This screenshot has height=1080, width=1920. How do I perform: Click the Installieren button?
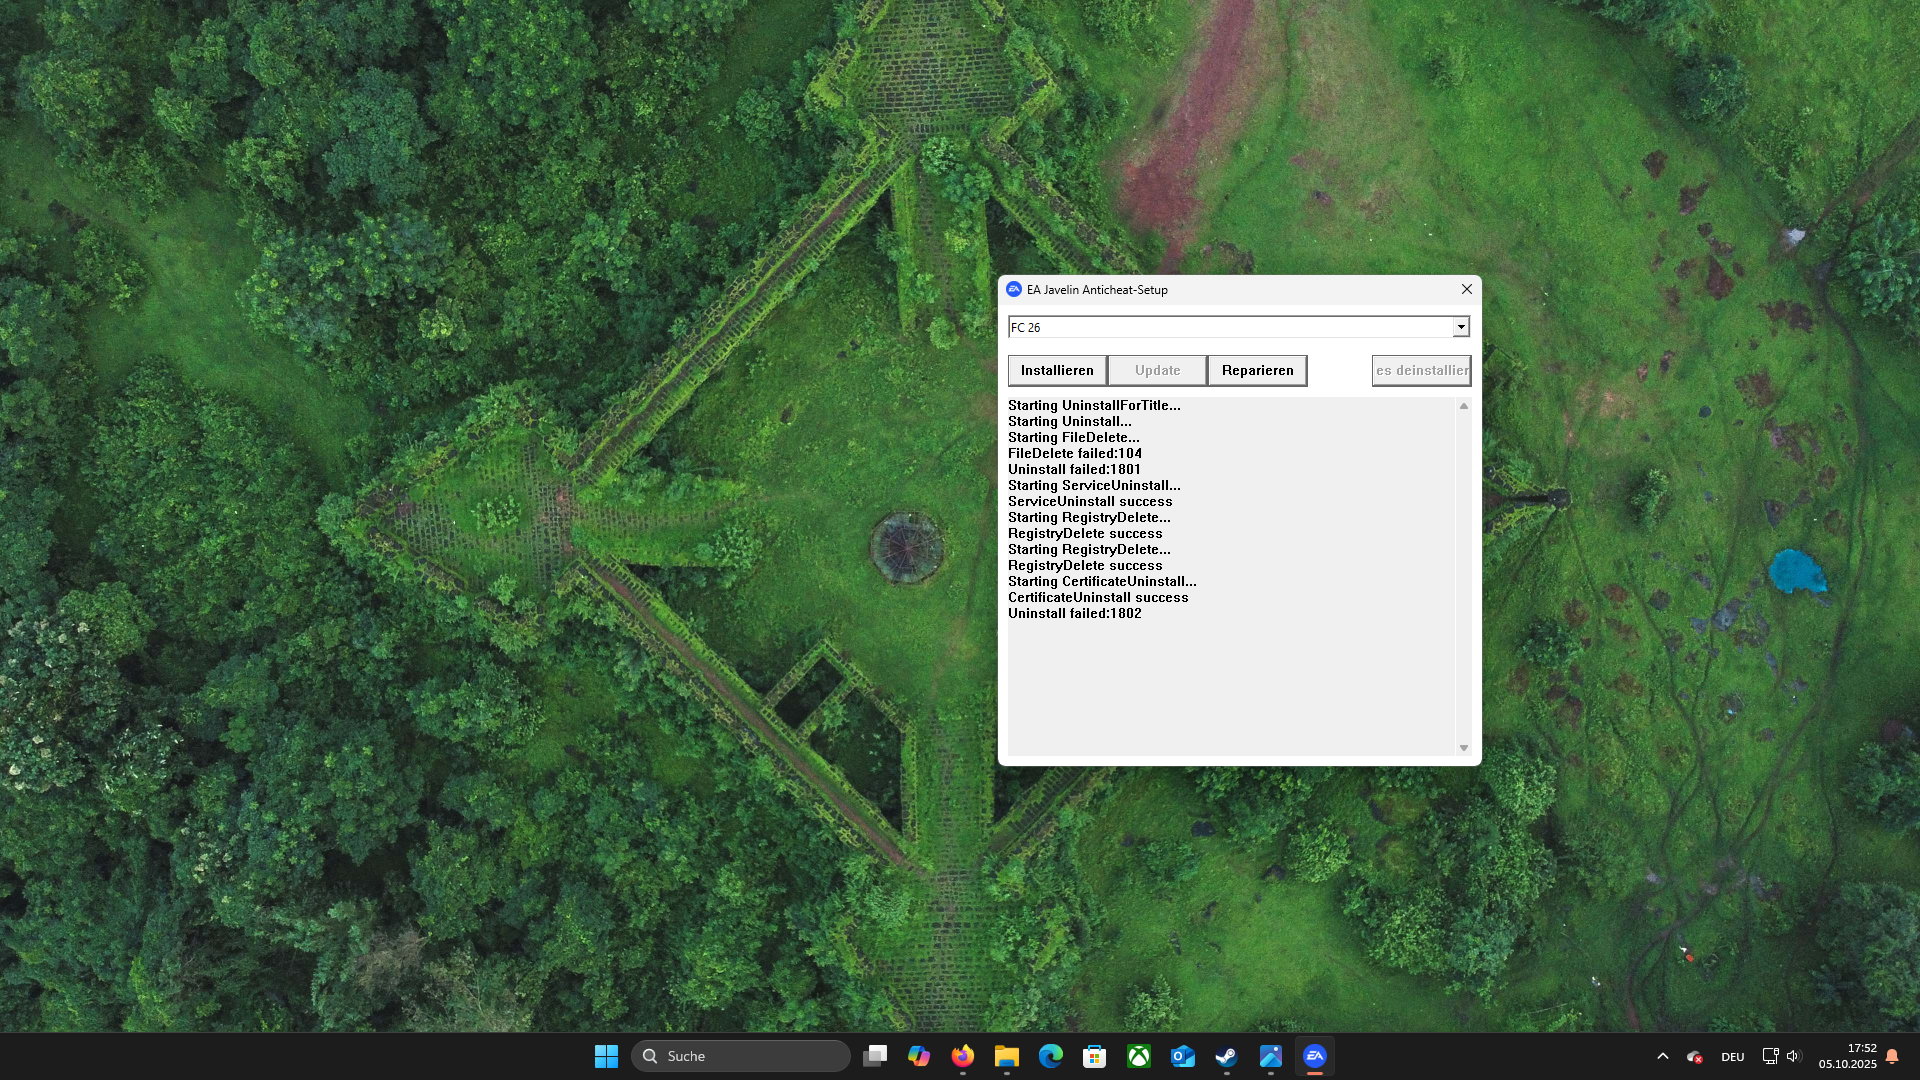tap(1057, 370)
